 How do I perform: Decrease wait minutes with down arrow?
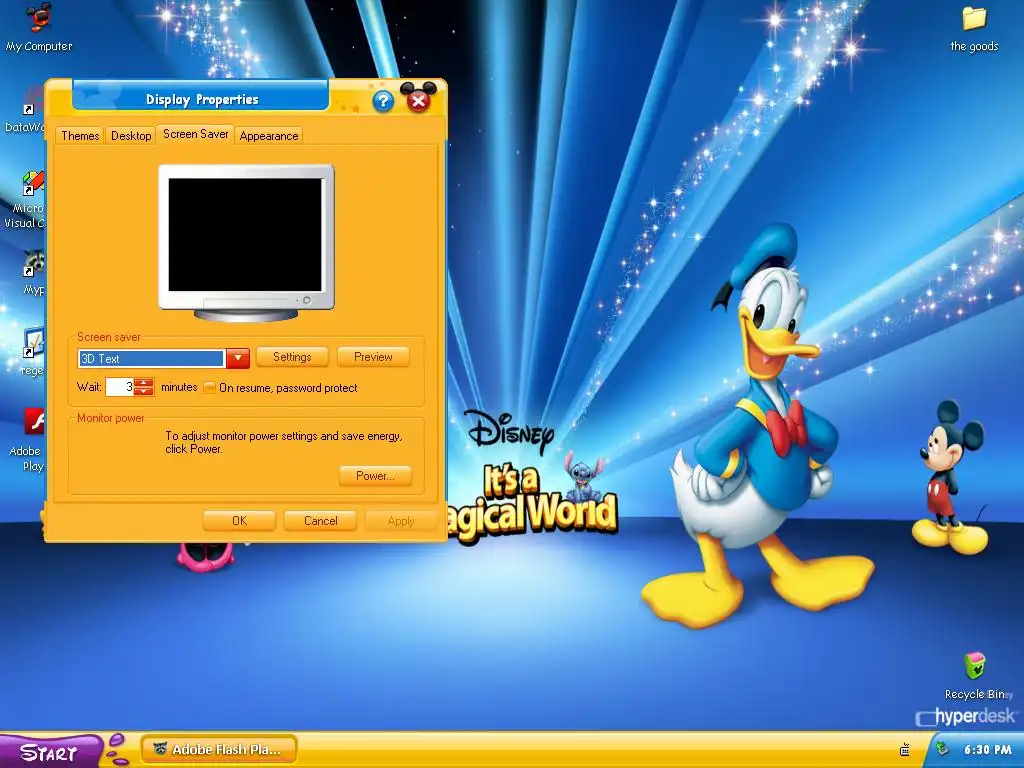[144, 391]
